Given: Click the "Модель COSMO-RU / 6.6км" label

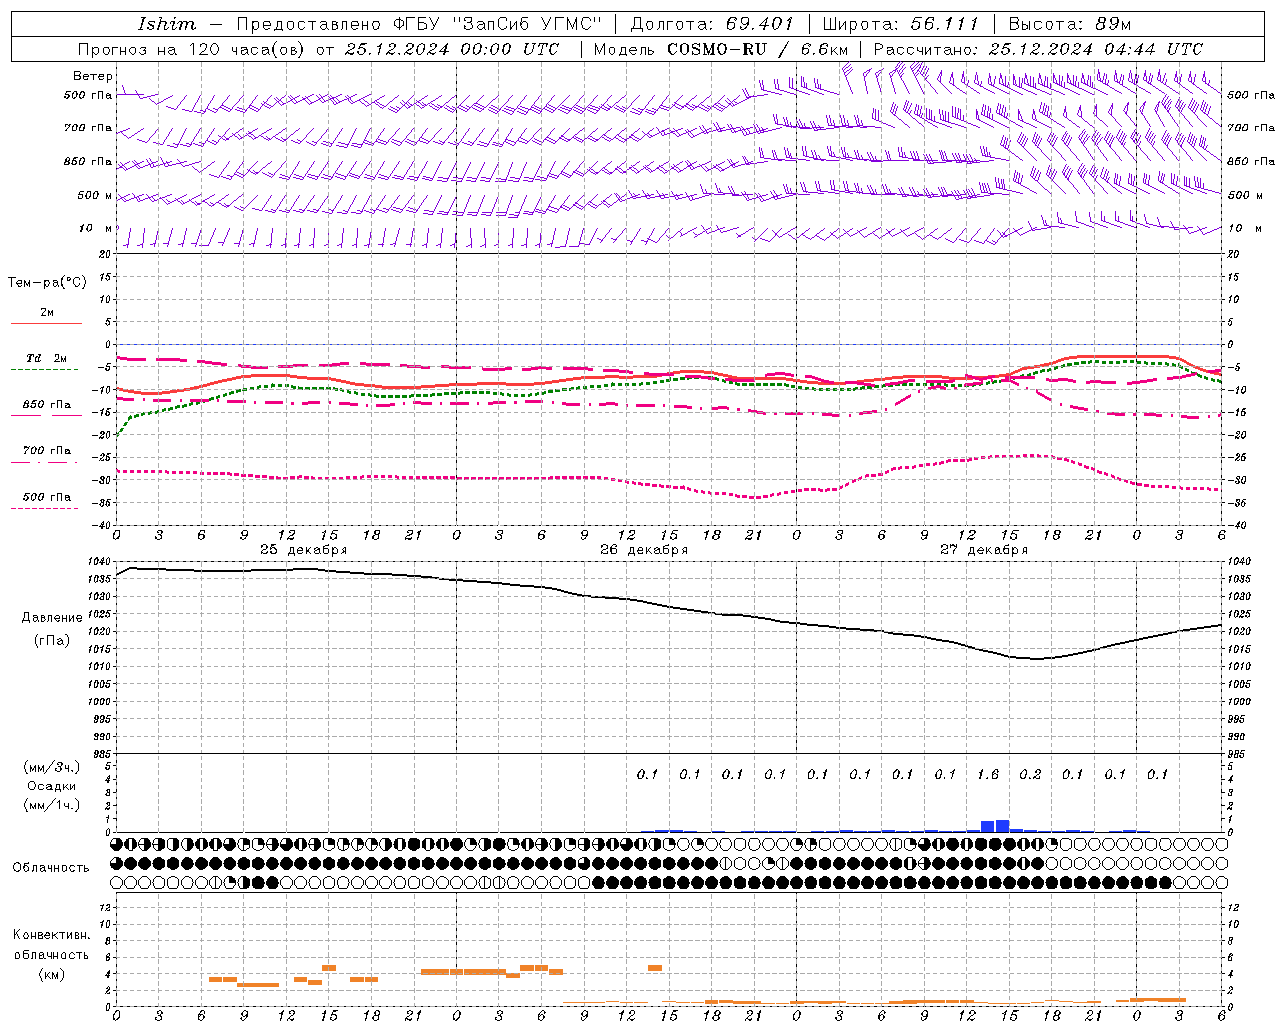Looking at the screenshot, I should [x=721, y=49].
